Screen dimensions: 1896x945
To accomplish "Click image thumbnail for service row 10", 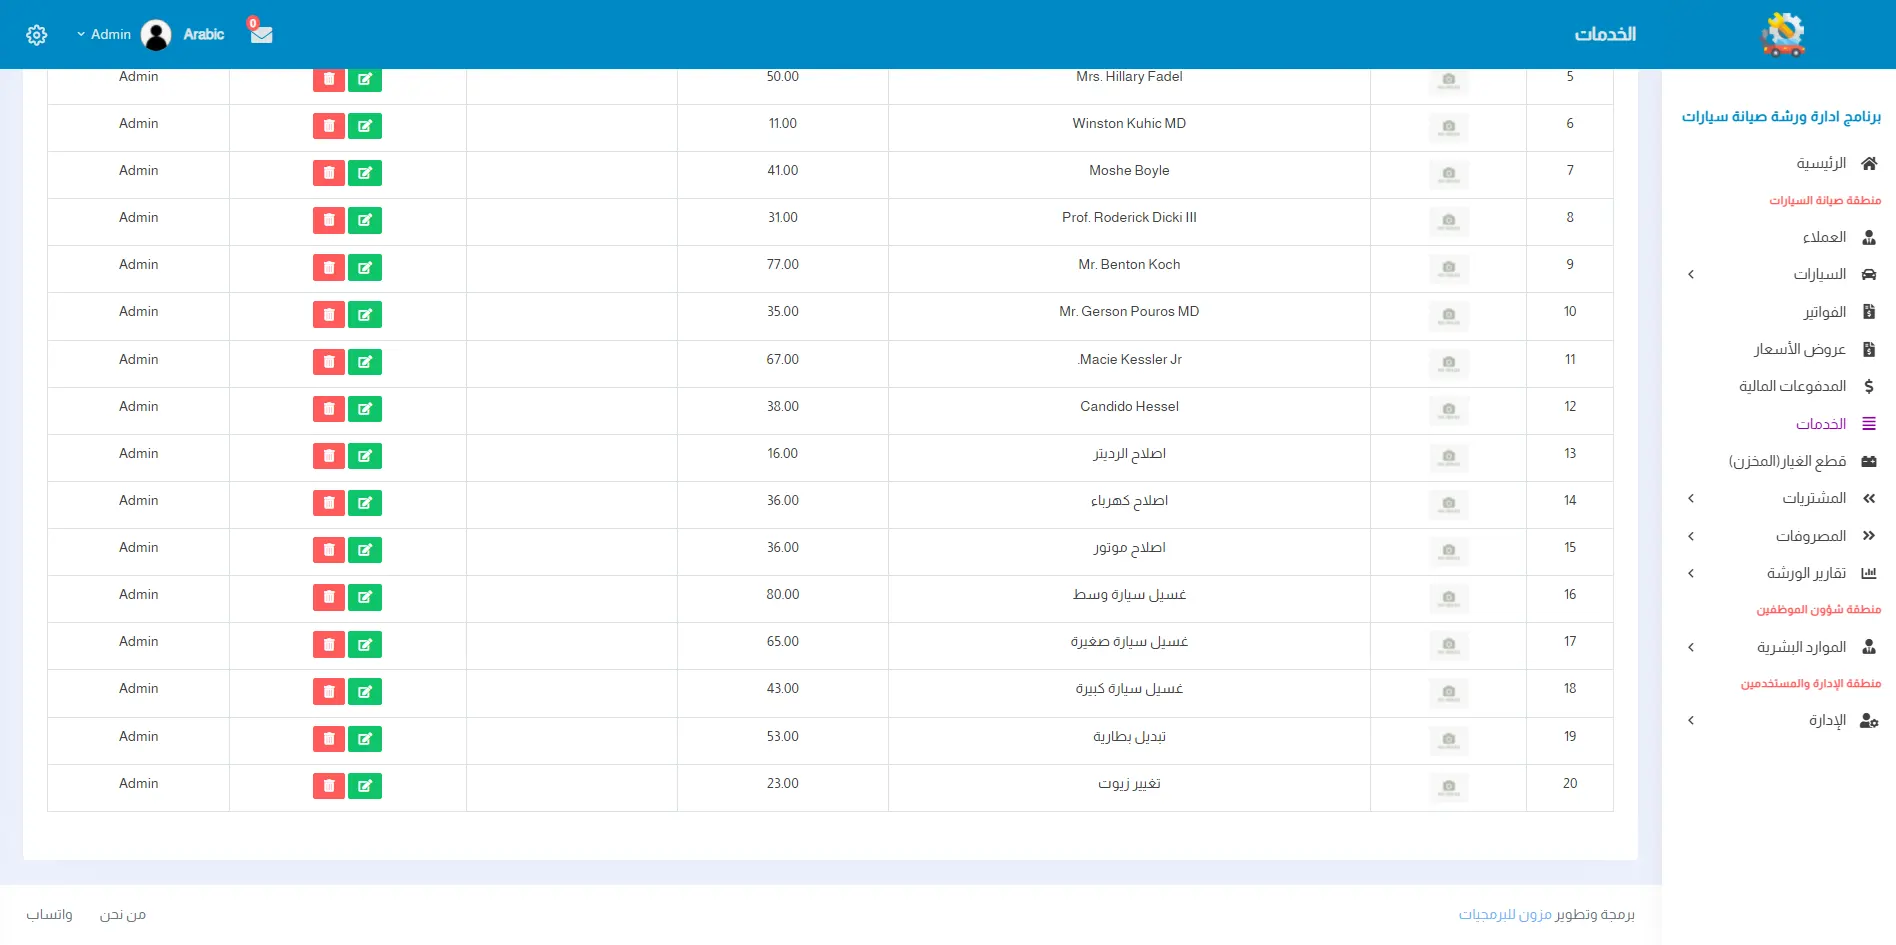I will tap(1448, 315).
